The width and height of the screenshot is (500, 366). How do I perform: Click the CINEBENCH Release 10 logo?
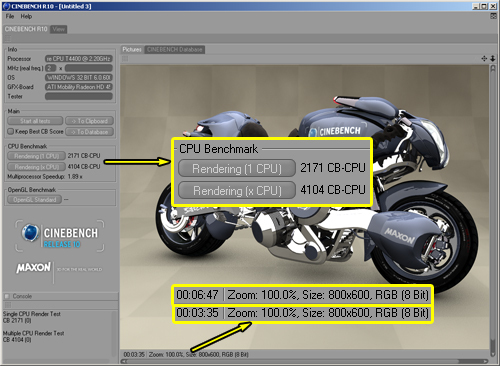60,236
